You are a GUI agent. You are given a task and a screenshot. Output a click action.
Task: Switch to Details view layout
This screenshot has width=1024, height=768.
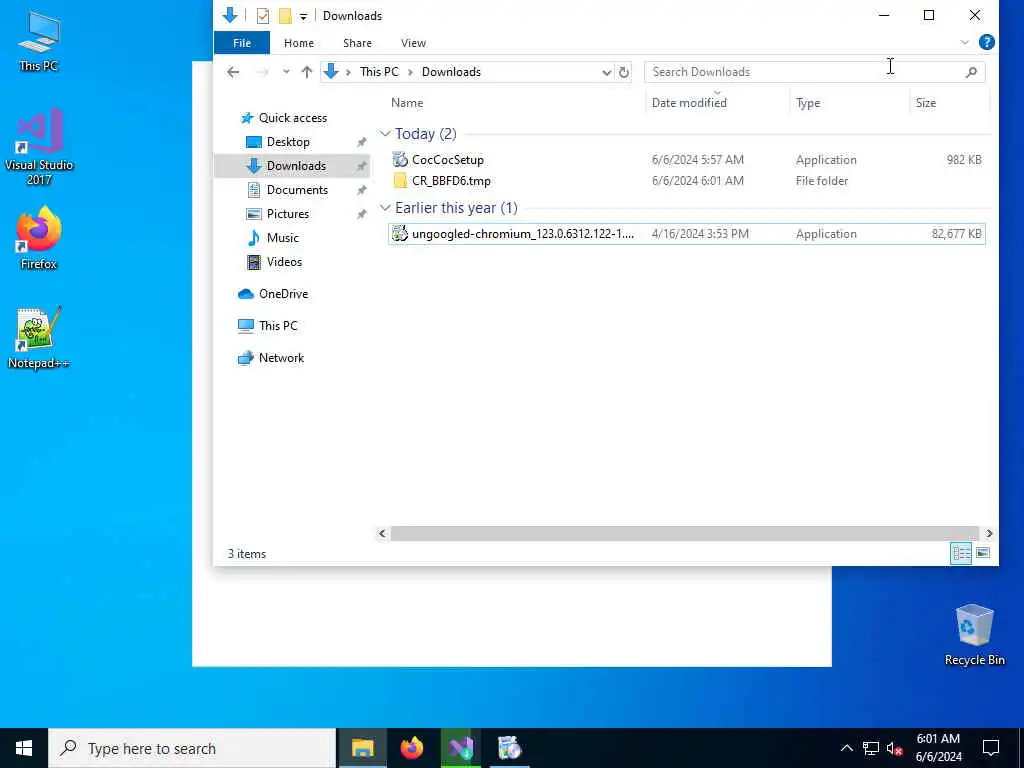(x=961, y=553)
